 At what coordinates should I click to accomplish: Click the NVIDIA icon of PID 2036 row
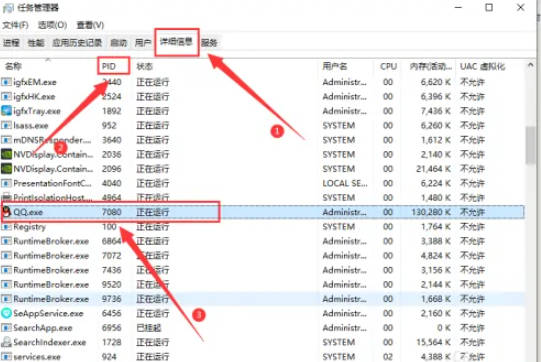[x=6, y=154]
